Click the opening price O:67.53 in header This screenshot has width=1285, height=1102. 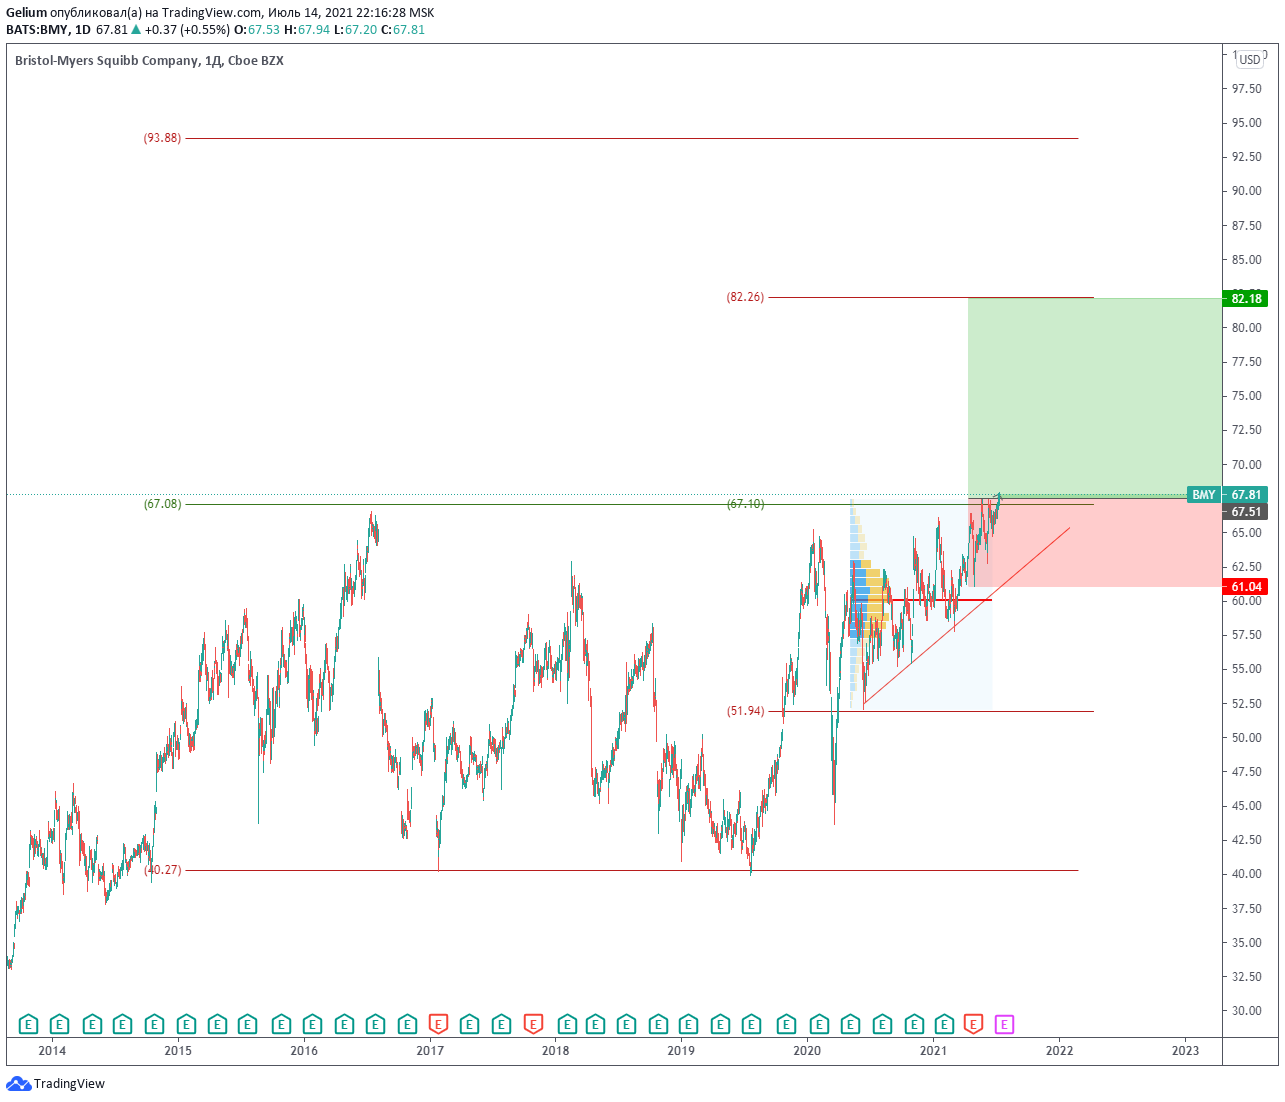[258, 30]
